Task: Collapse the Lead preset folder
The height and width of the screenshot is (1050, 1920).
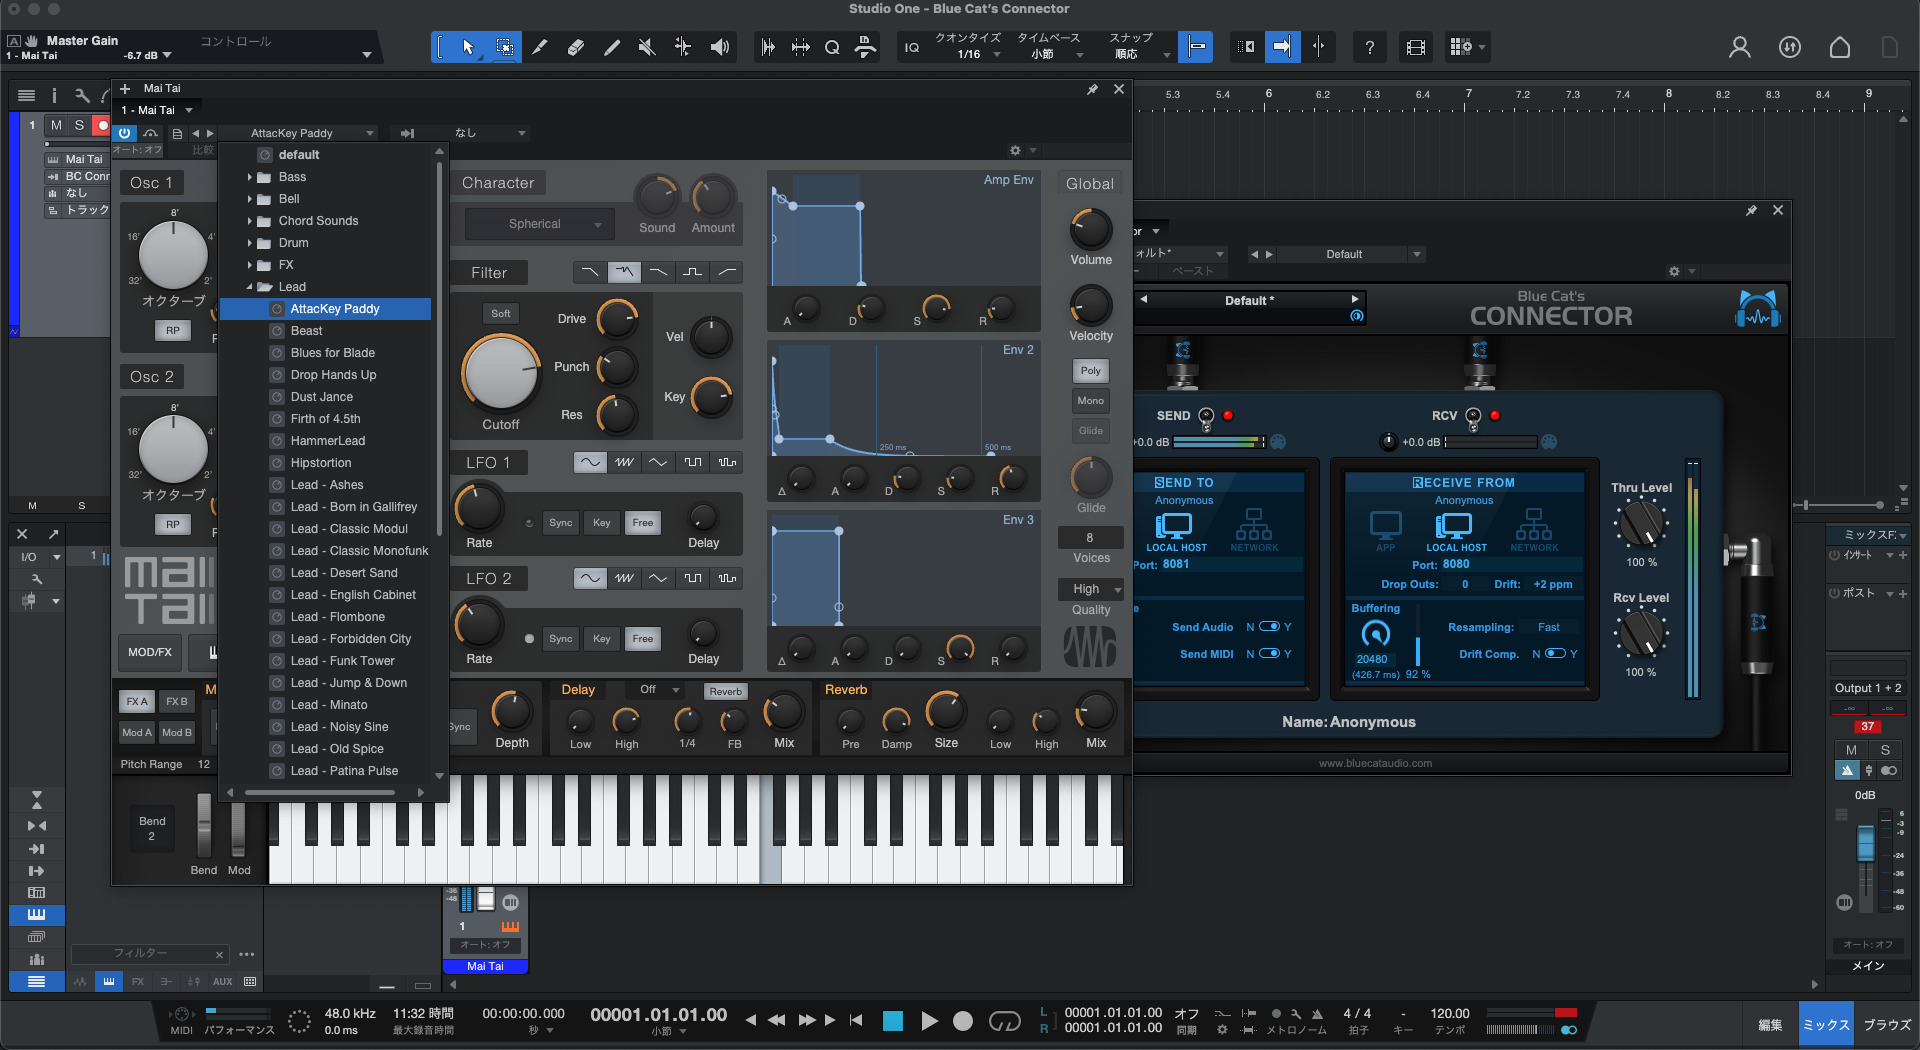Action: [x=250, y=287]
